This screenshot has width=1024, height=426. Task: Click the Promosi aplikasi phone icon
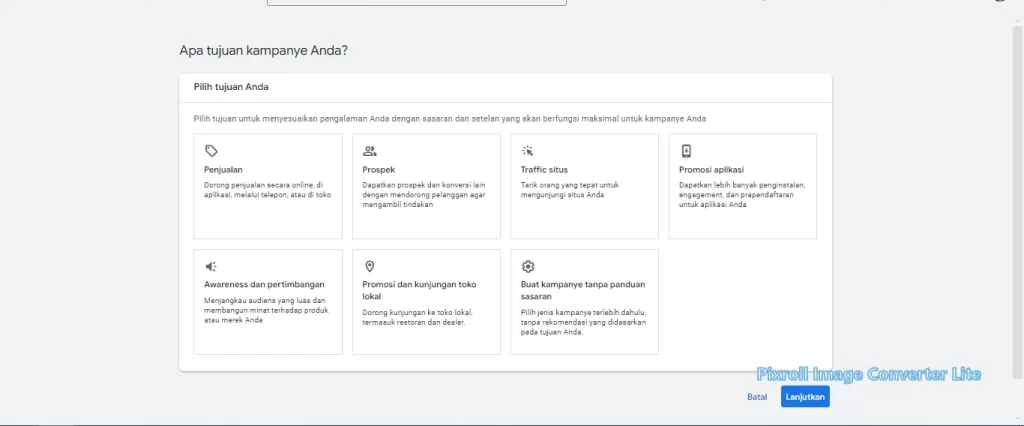686,151
